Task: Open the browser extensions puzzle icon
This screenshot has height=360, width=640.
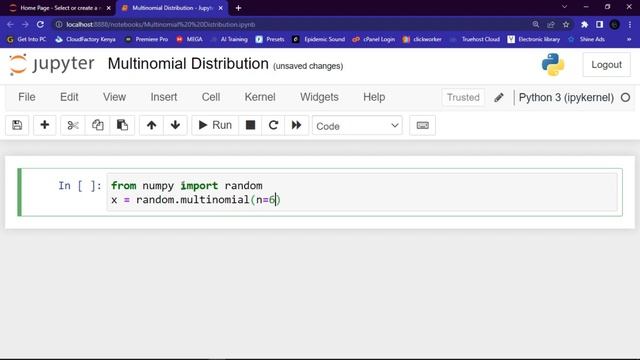Action: coord(584,24)
